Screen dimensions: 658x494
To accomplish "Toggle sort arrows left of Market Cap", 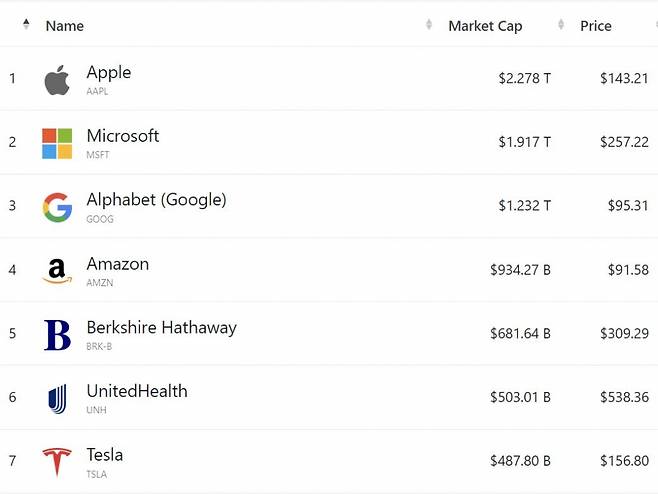I will 429,24.
